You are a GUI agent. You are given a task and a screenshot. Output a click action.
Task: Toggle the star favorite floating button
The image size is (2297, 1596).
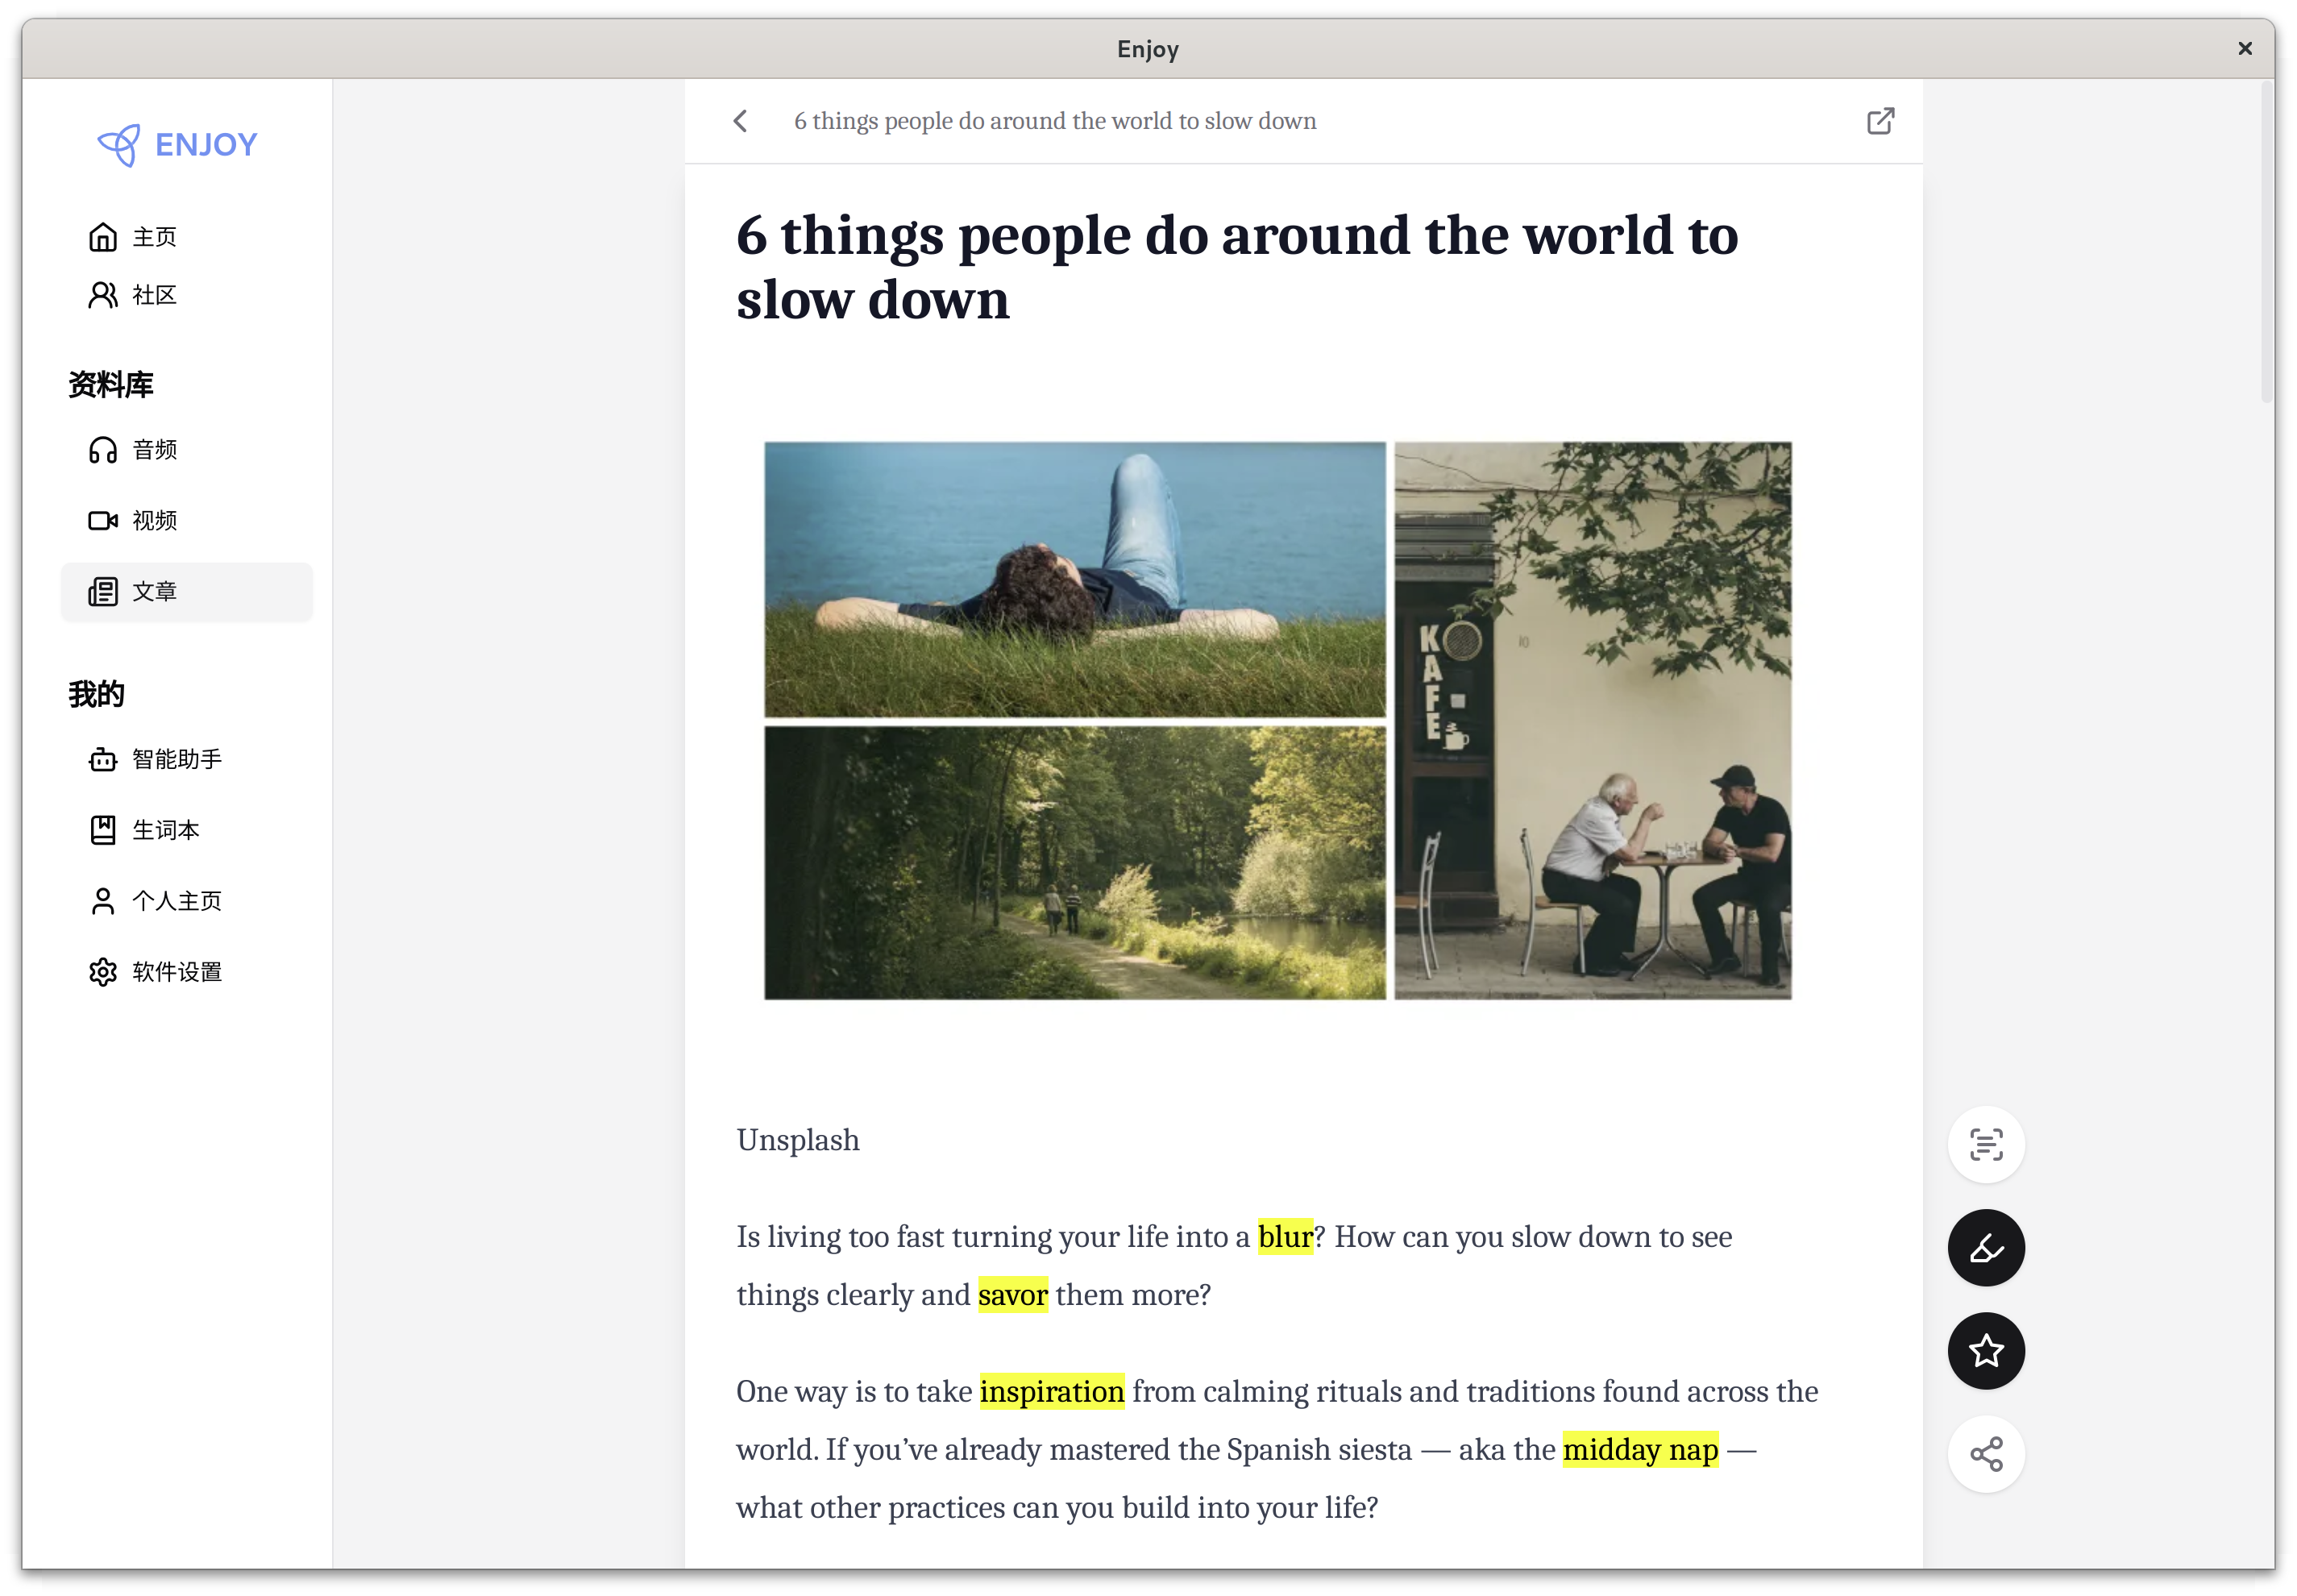pos(1985,1351)
